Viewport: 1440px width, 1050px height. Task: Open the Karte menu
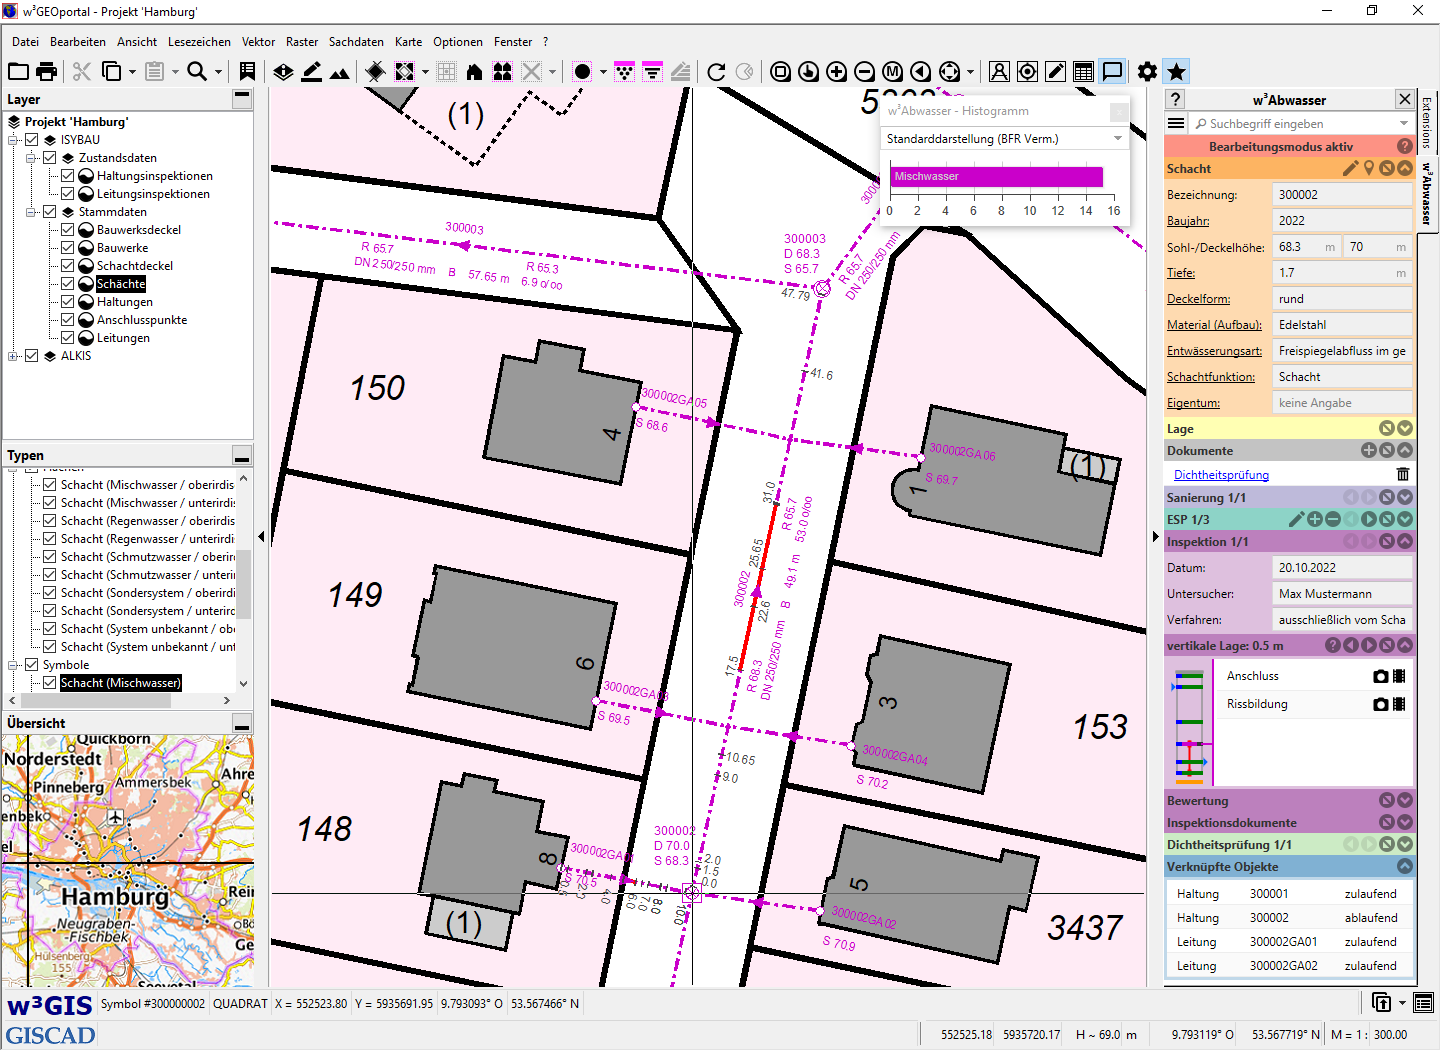(x=408, y=42)
